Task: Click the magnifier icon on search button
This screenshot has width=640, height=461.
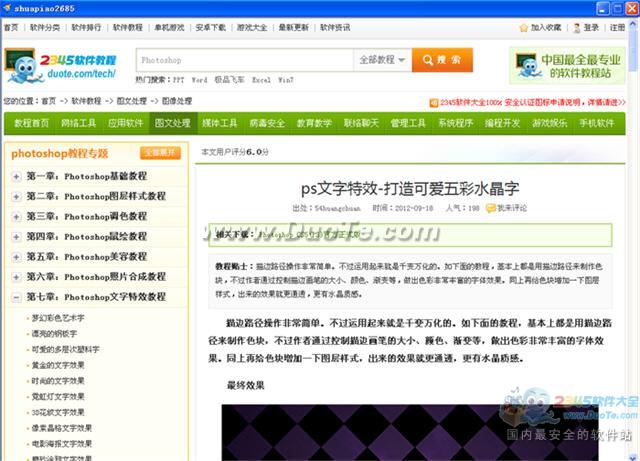Action: click(425, 60)
